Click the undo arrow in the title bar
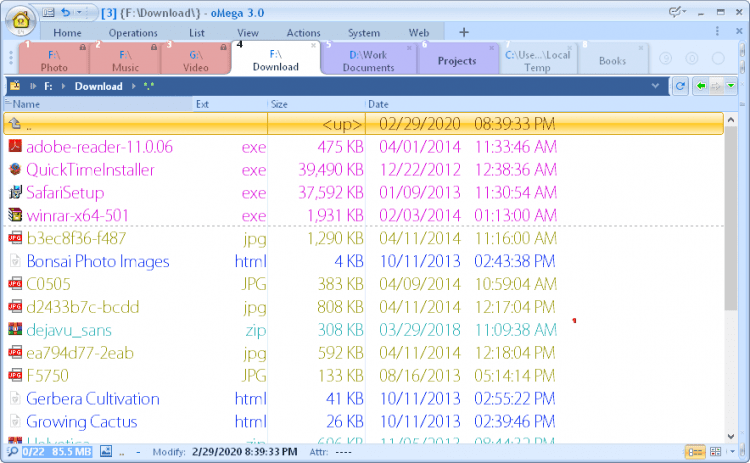 tap(66, 12)
